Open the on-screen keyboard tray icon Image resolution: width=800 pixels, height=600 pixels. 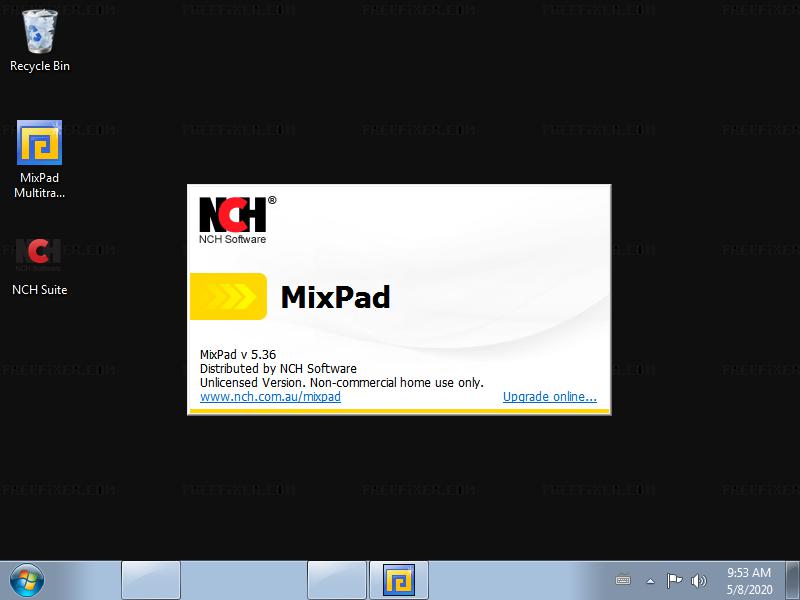pos(623,581)
